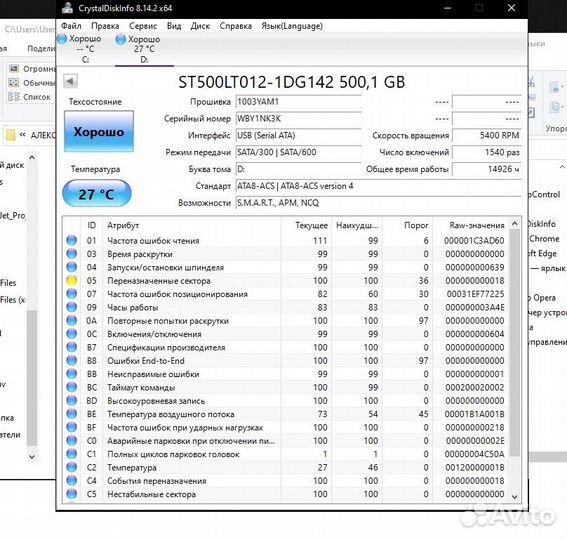Click status icon for attribute BF
The height and width of the screenshot is (540, 567).
72,427
